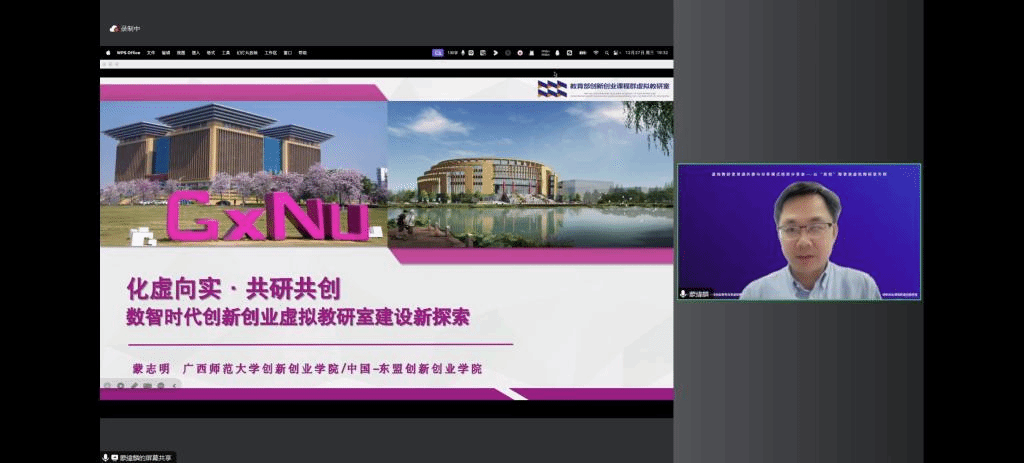Click the purple input method icon
Image resolution: width=1024 pixels, height=463 pixels.
pos(438,52)
